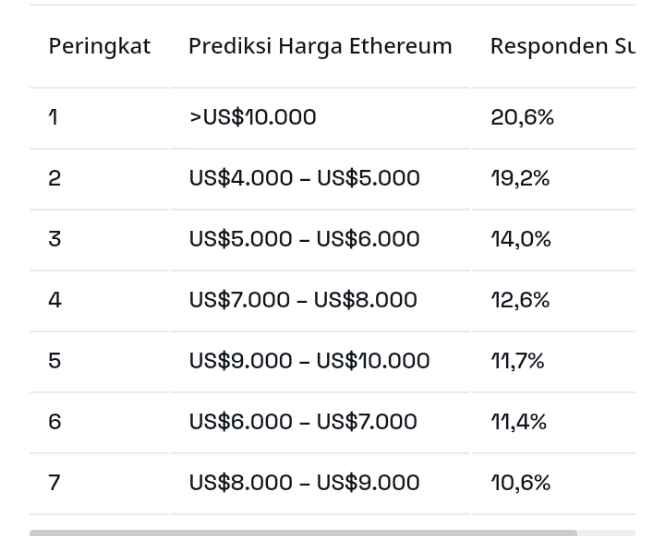
Task: Click rank number 7 cell
Action: point(54,483)
